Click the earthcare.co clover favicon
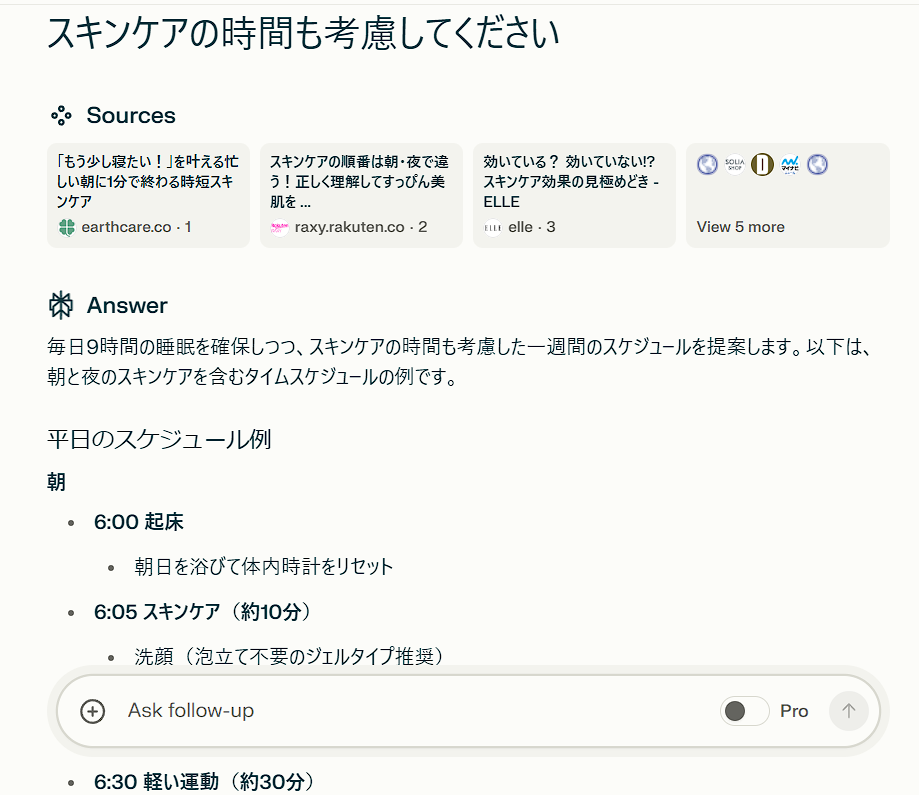Image resolution: width=919 pixels, height=795 pixels. [x=67, y=227]
